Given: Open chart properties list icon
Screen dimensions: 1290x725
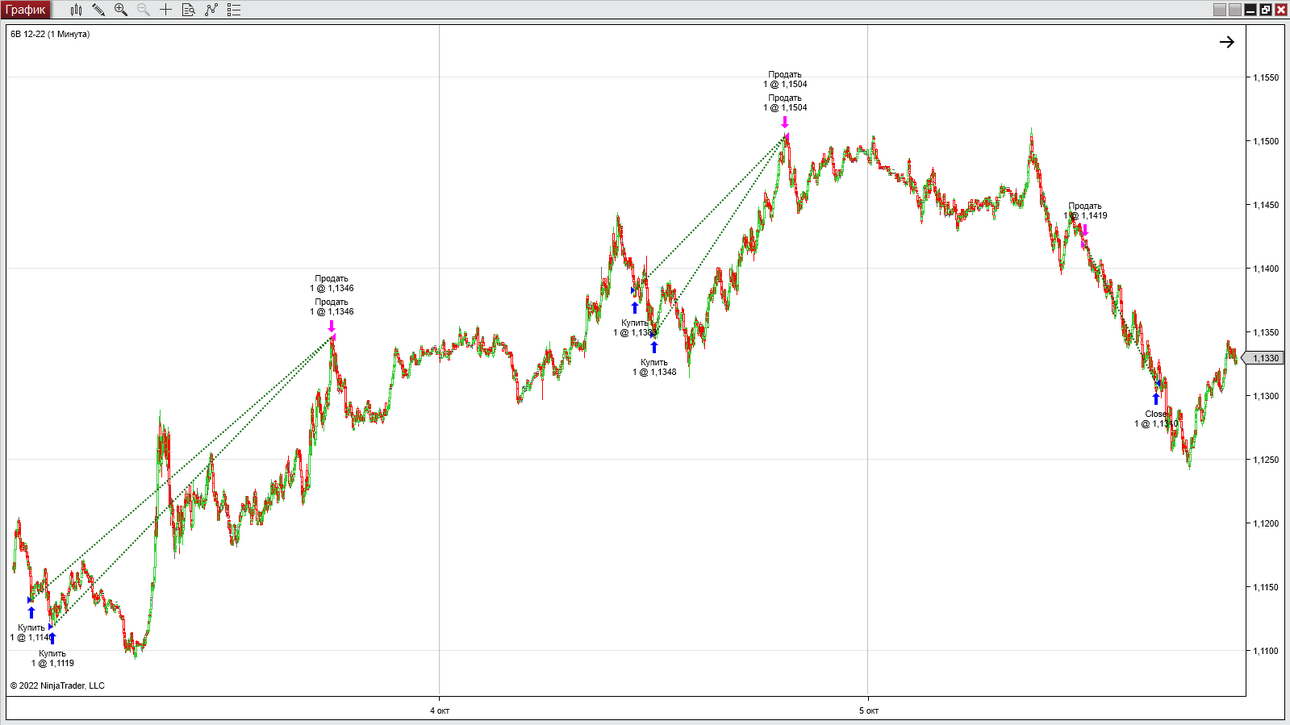Looking at the screenshot, I should point(234,10).
